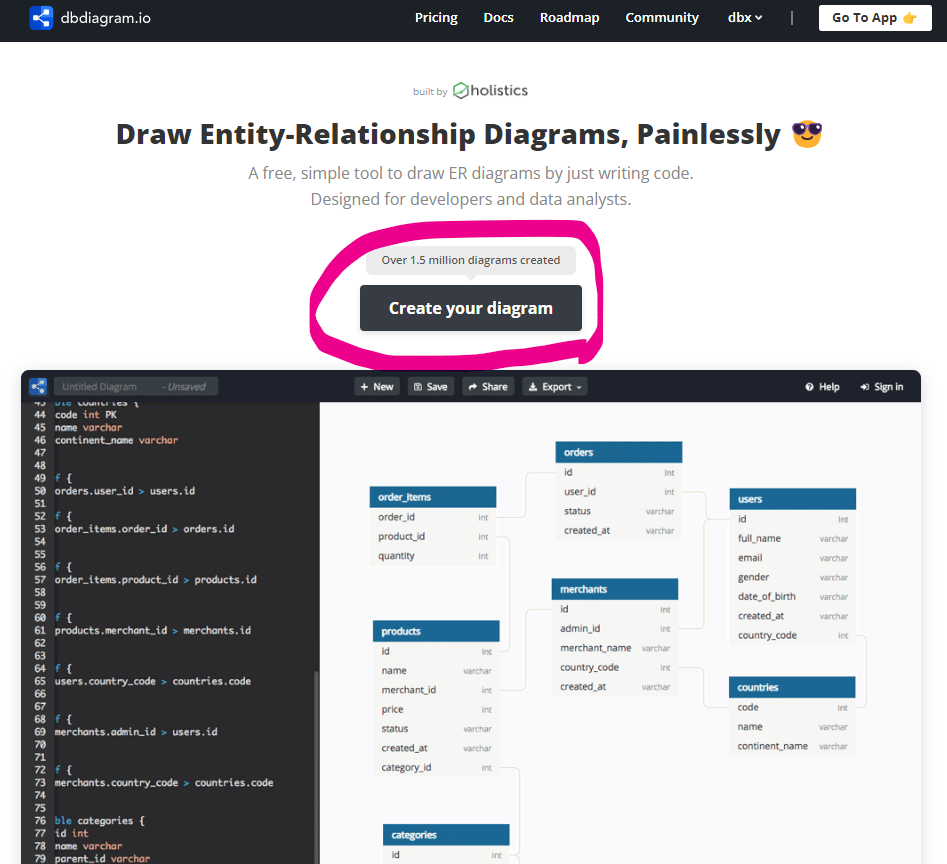Click the Save button in preview toolbar

pos(431,386)
